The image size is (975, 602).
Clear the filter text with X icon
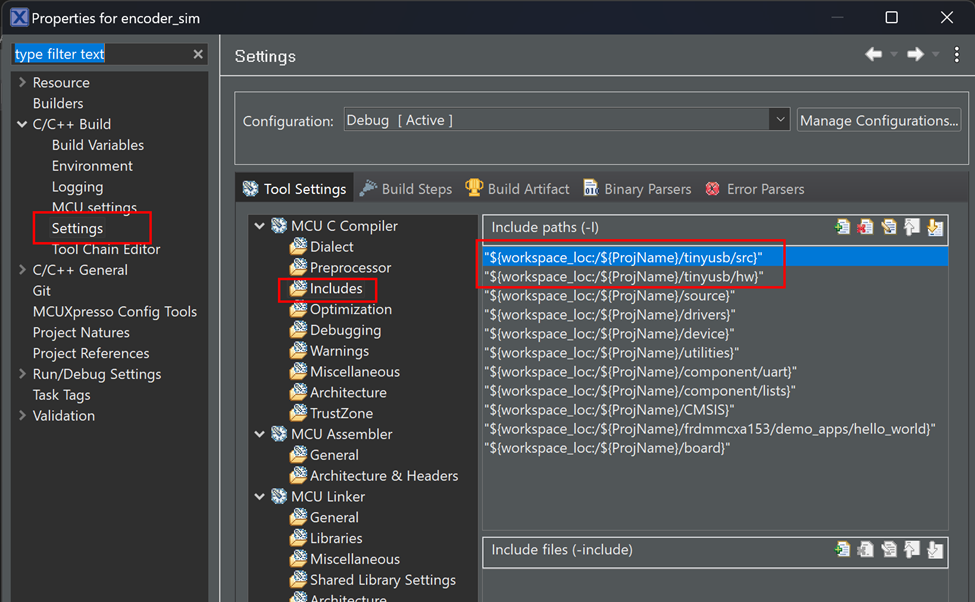pos(198,54)
